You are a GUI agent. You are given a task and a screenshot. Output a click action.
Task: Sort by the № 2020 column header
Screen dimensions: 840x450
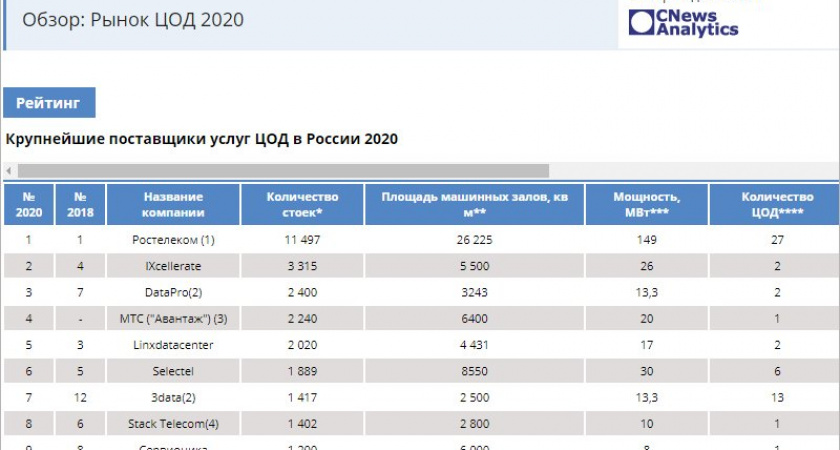coord(29,205)
